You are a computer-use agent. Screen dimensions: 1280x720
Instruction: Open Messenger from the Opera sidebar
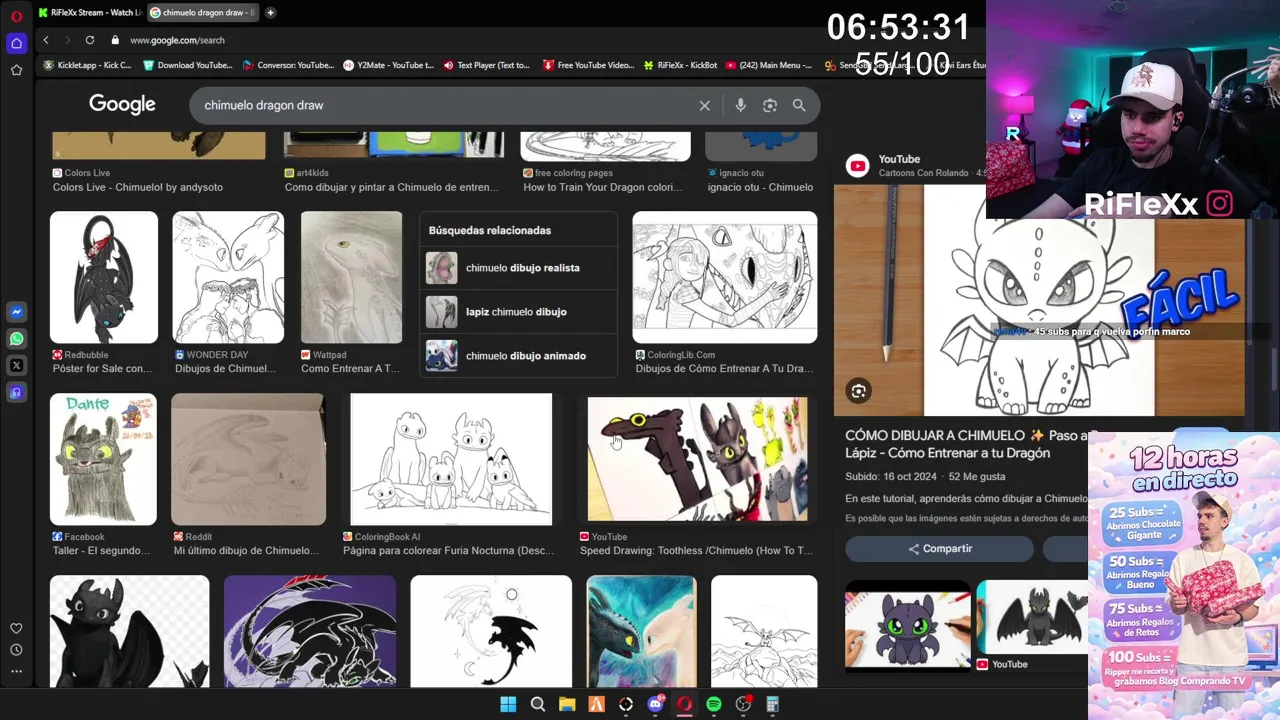coord(16,312)
